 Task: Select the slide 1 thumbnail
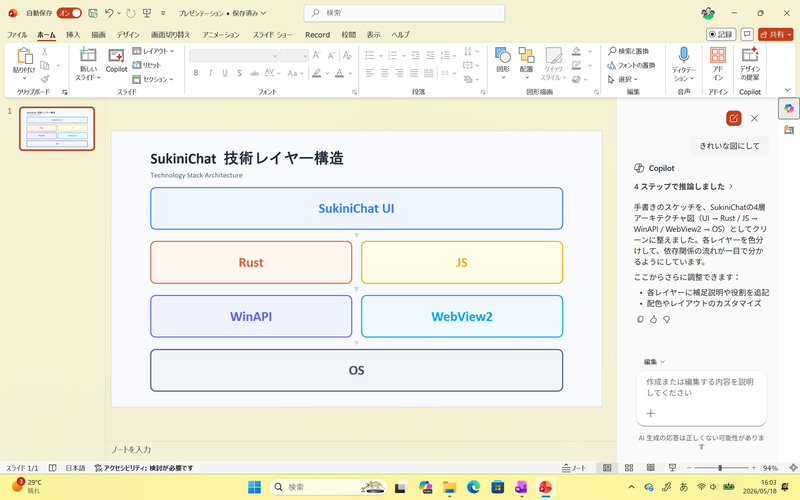pyautogui.click(x=57, y=129)
